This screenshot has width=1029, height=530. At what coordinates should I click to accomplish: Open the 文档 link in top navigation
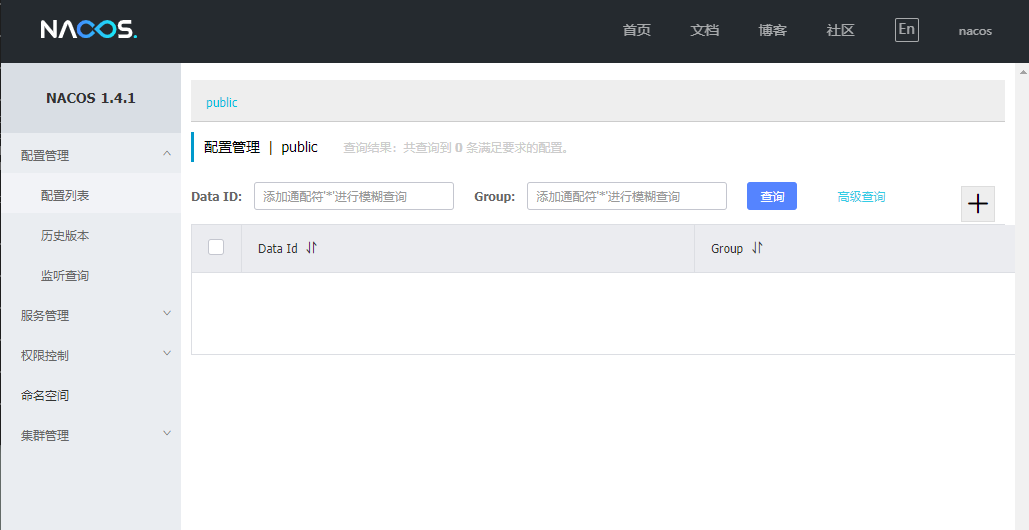click(704, 30)
